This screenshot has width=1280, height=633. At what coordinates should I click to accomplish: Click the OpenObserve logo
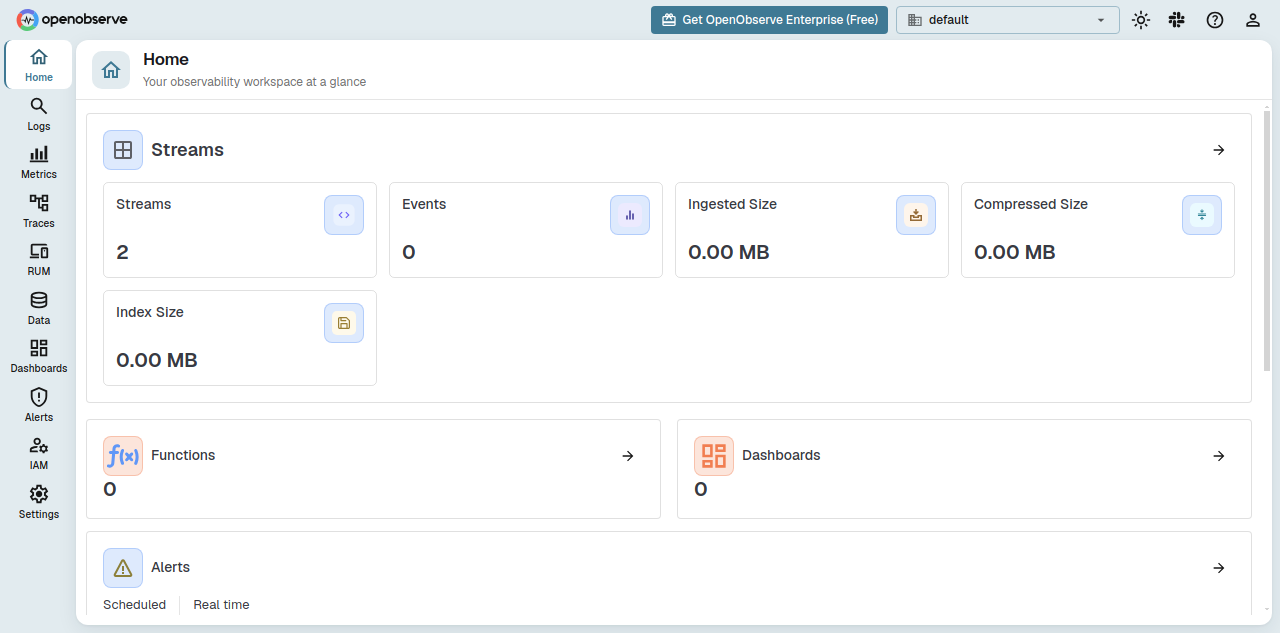(x=72, y=19)
